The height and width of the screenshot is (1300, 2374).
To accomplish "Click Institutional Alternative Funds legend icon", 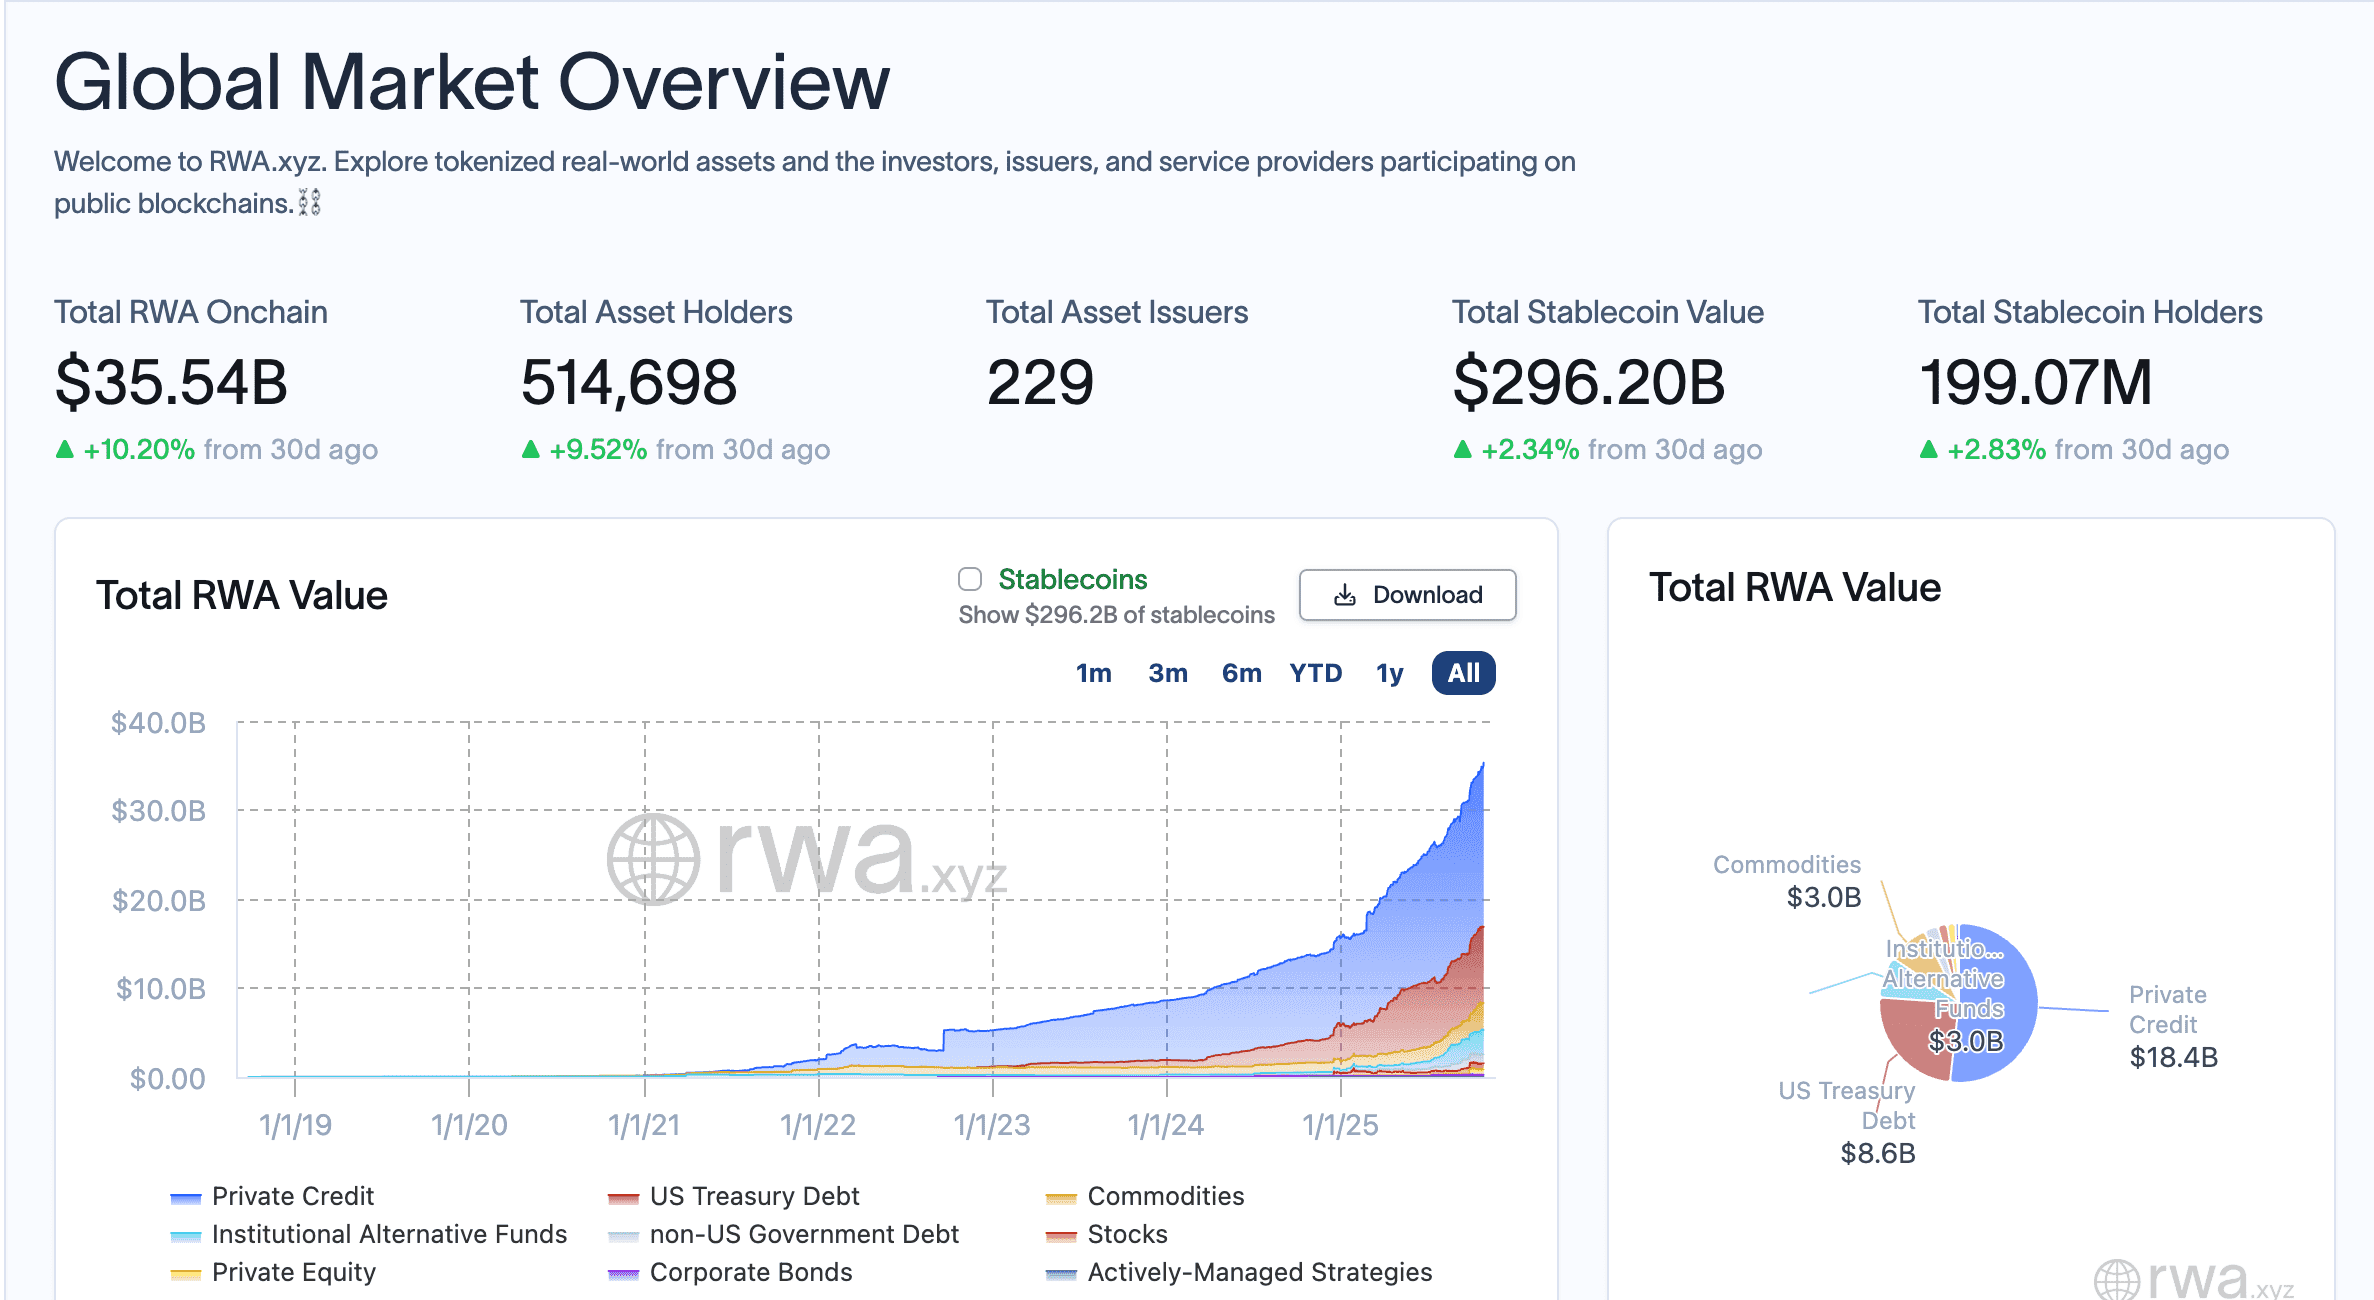I will [x=186, y=1235].
